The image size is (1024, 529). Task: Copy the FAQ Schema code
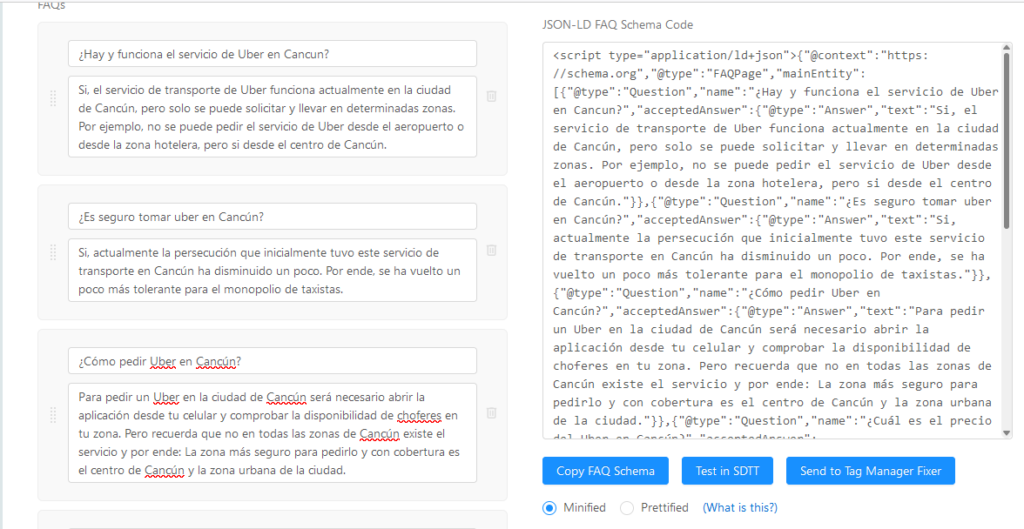[x=605, y=471]
